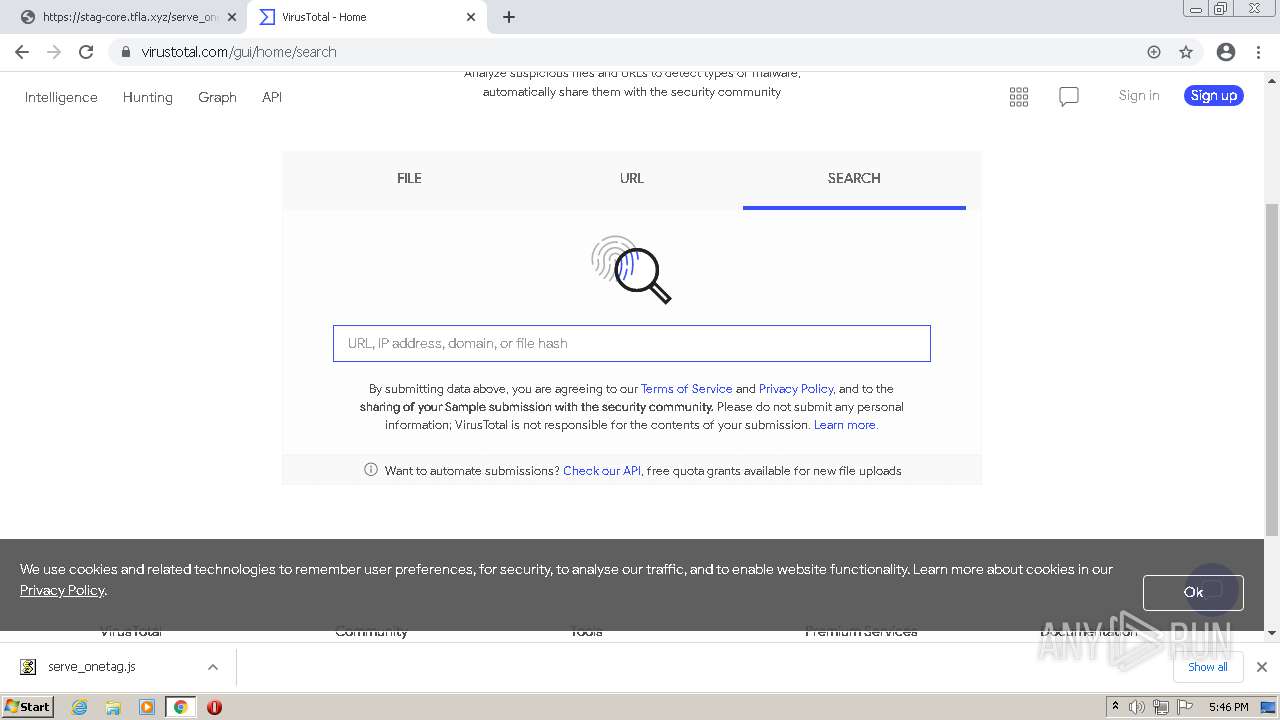Viewport: 1280px width, 720px height.
Task: Close the VirusTotal - Home tab
Action: point(471,17)
